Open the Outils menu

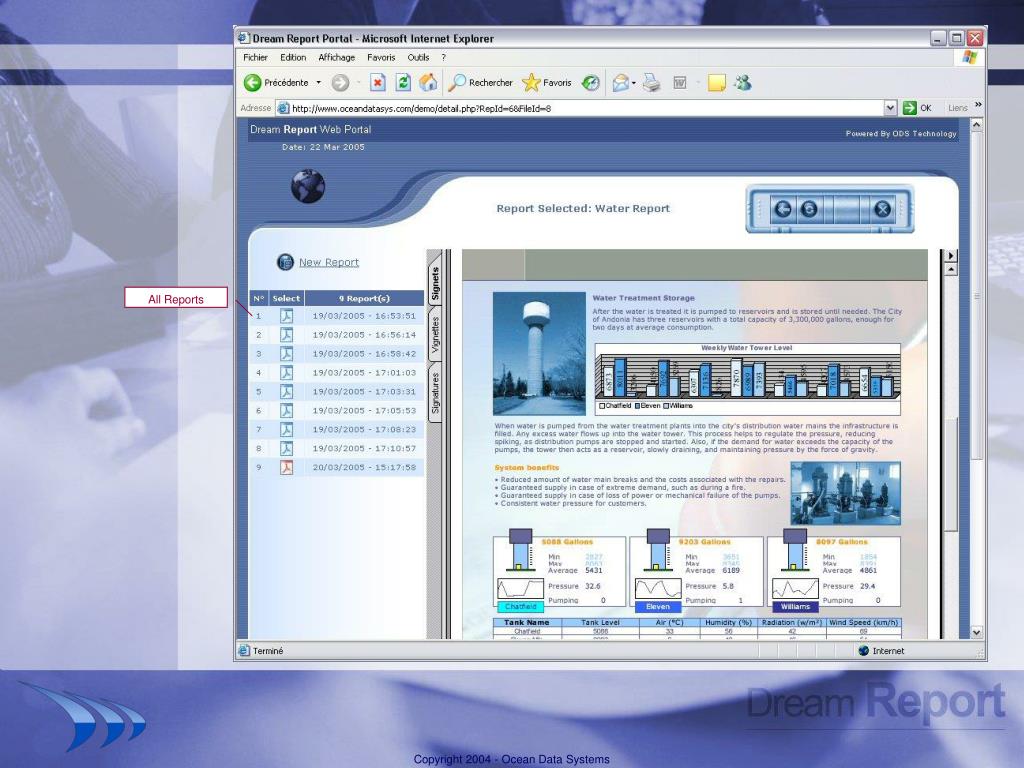click(x=418, y=57)
